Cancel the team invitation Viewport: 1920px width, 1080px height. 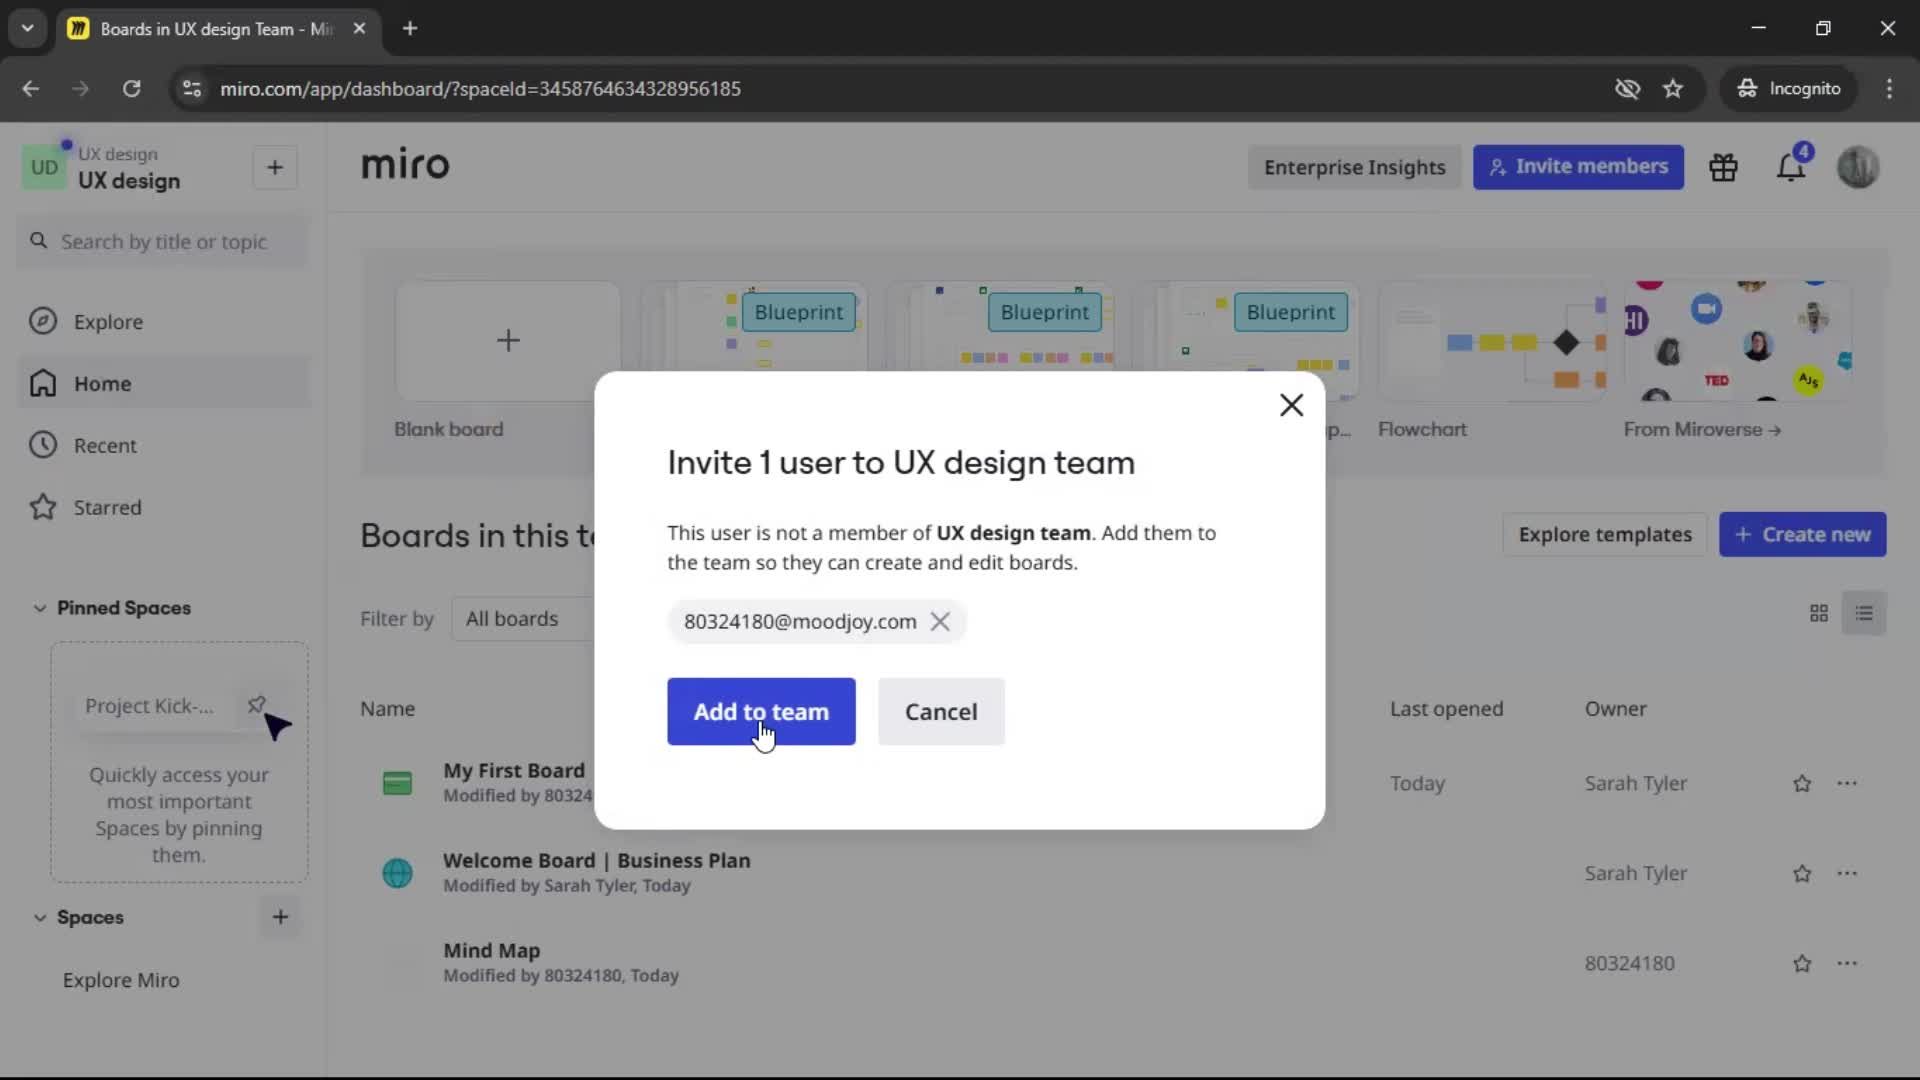tap(941, 711)
